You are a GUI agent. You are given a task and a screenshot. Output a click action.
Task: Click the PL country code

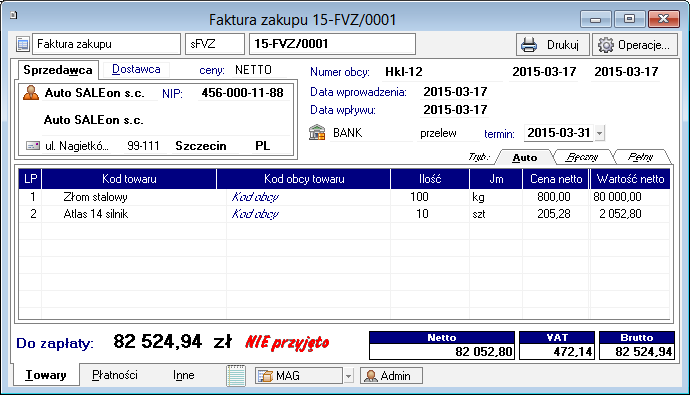(263, 146)
